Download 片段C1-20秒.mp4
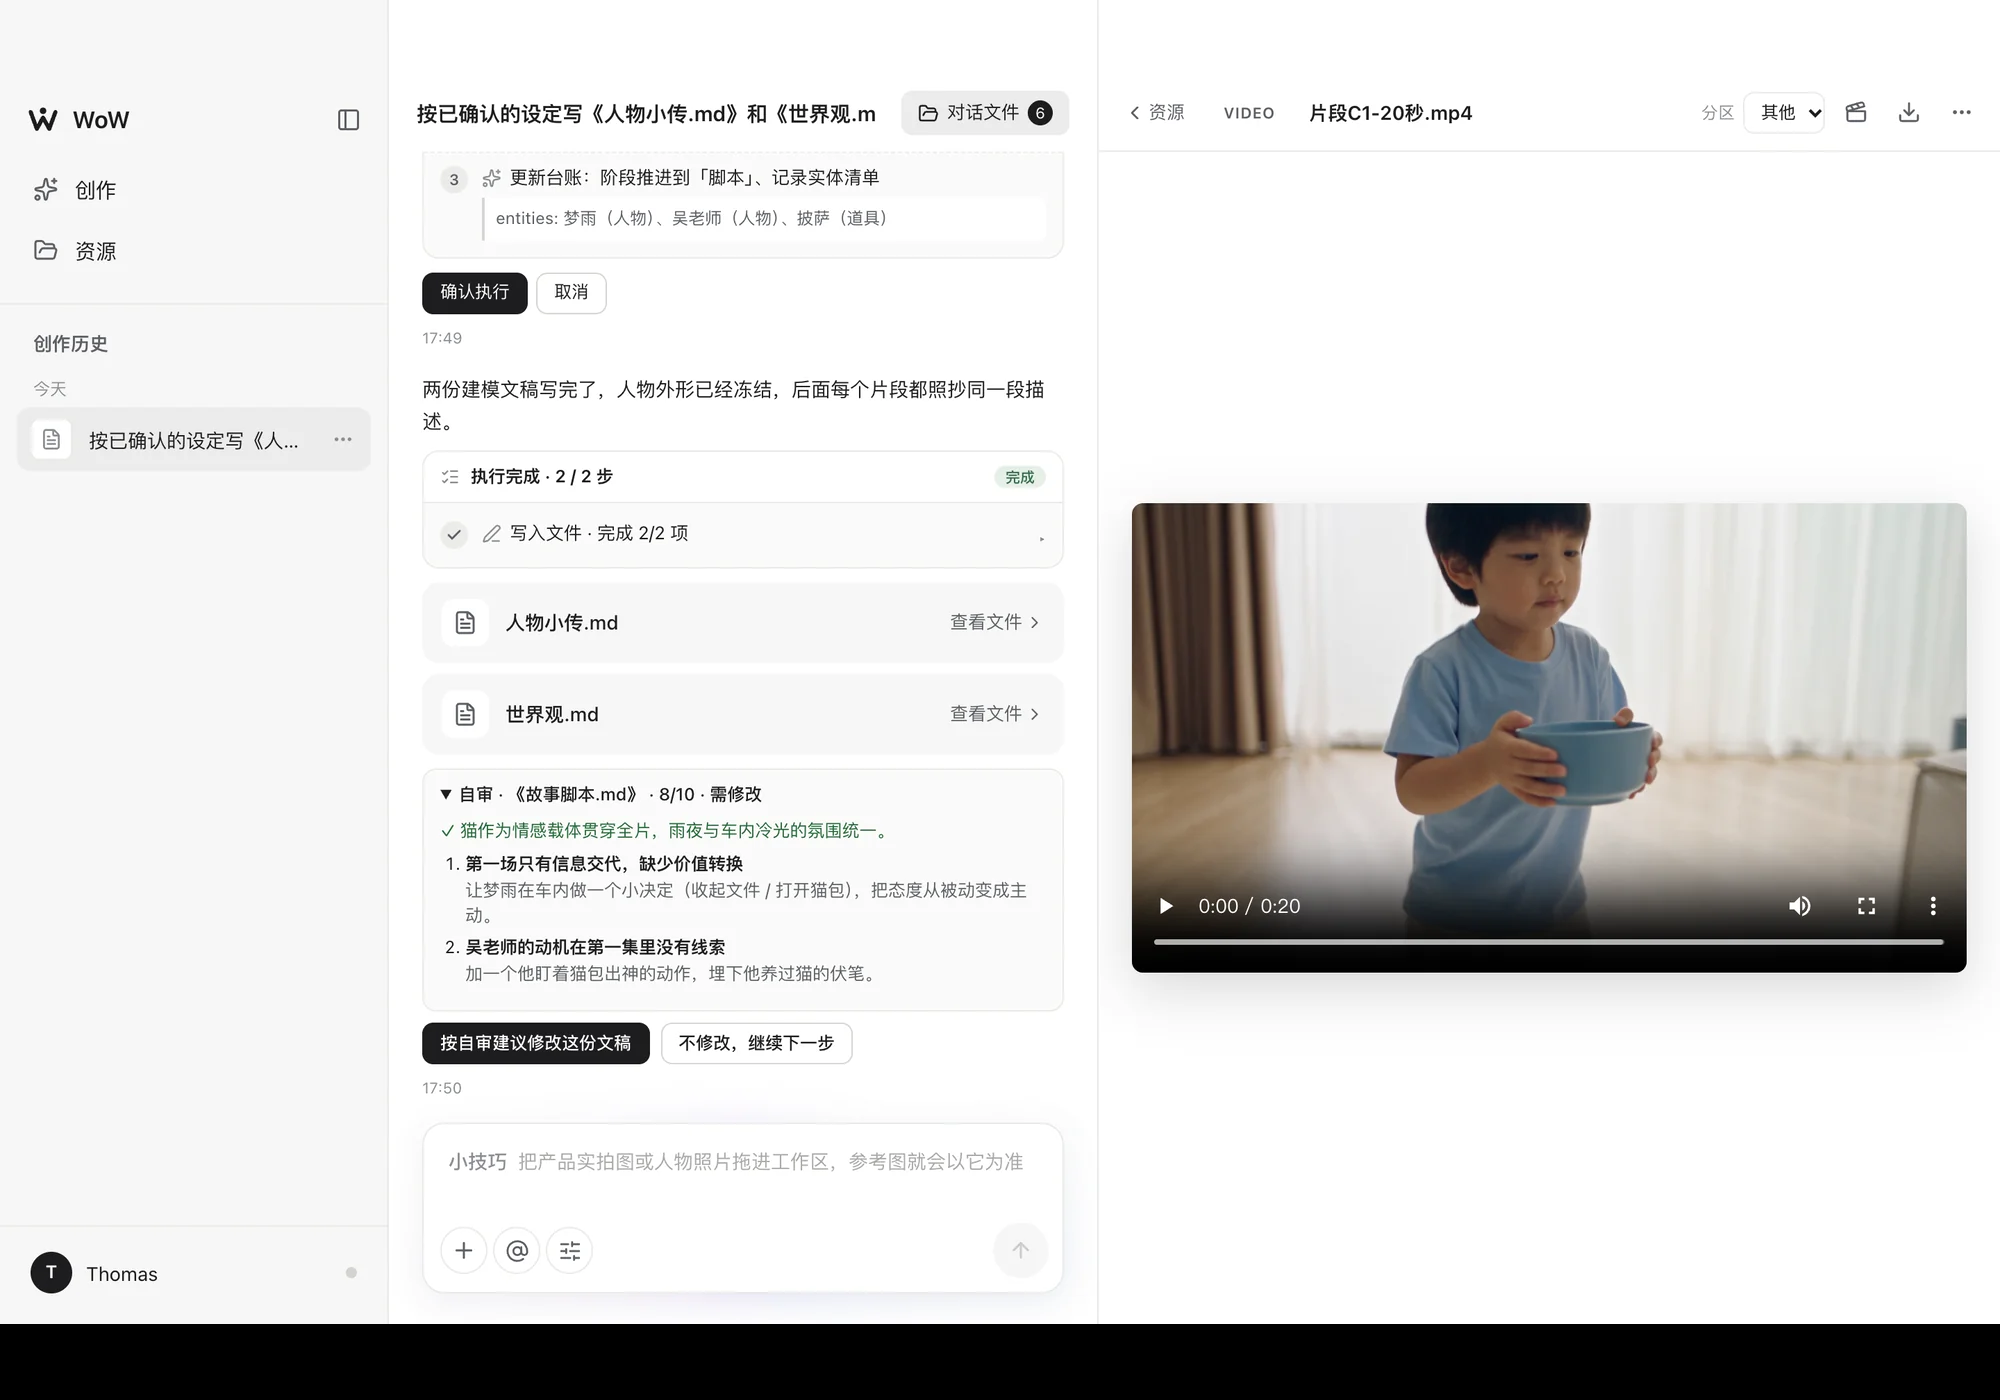This screenshot has height=1400, width=2000. (1909, 113)
